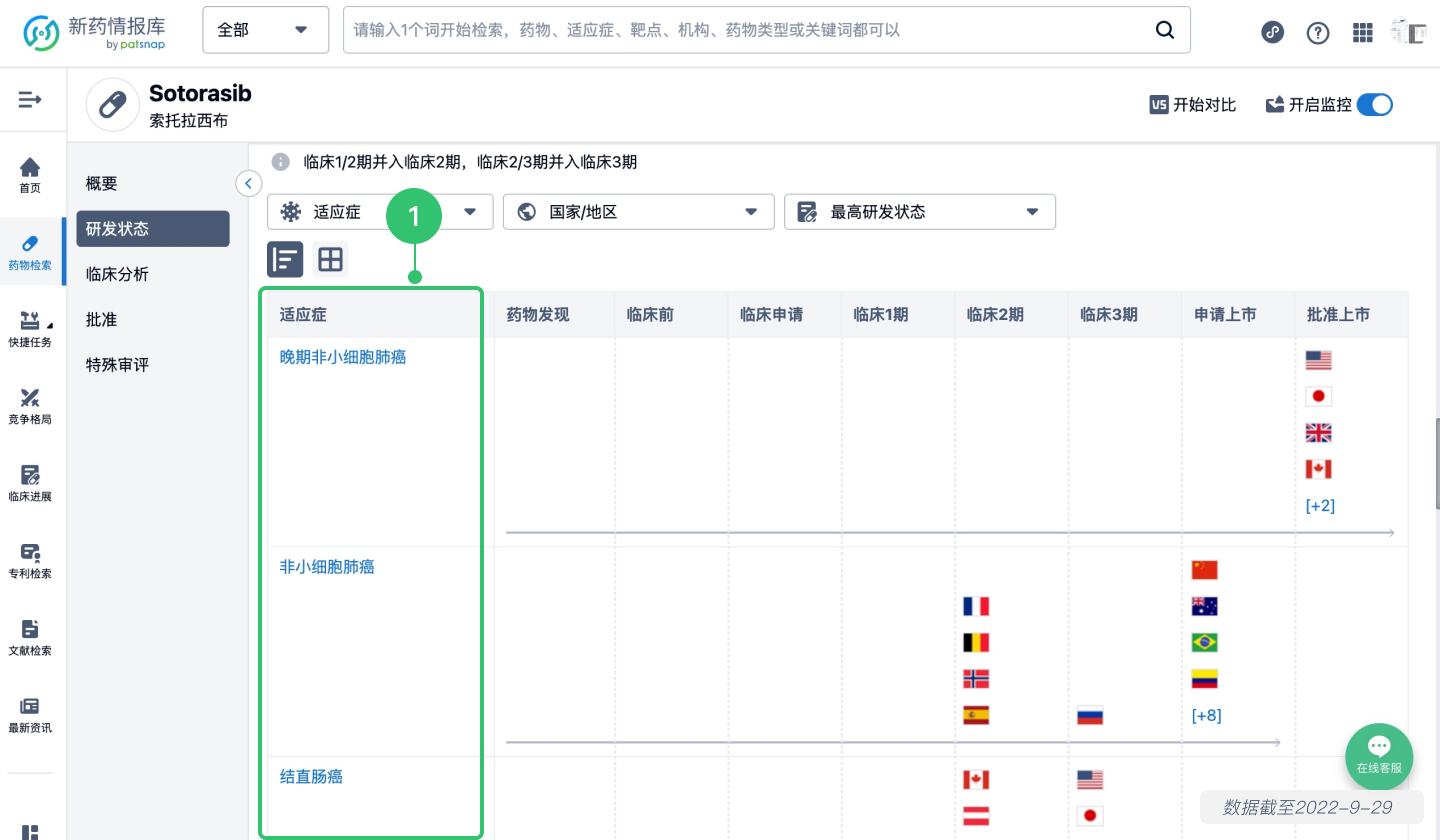Click the user avatar at top right
The image size is (1440, 840).
[x=1408, y=32]
